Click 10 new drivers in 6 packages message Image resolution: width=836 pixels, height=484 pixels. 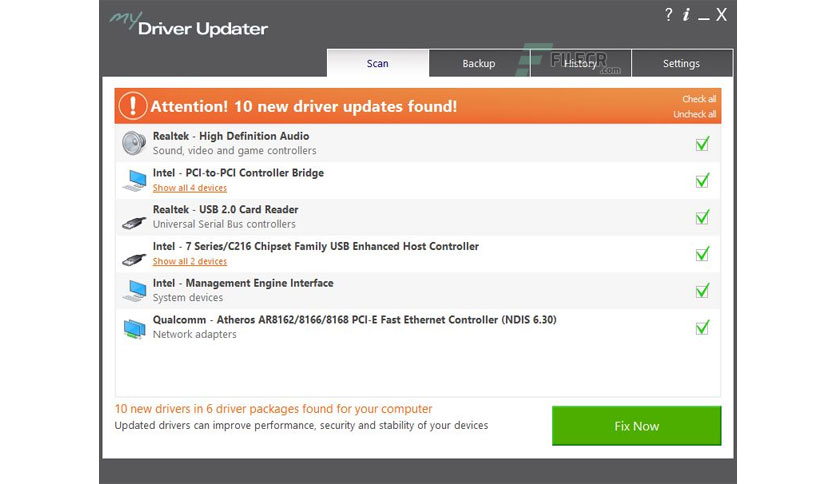[274, 409]
